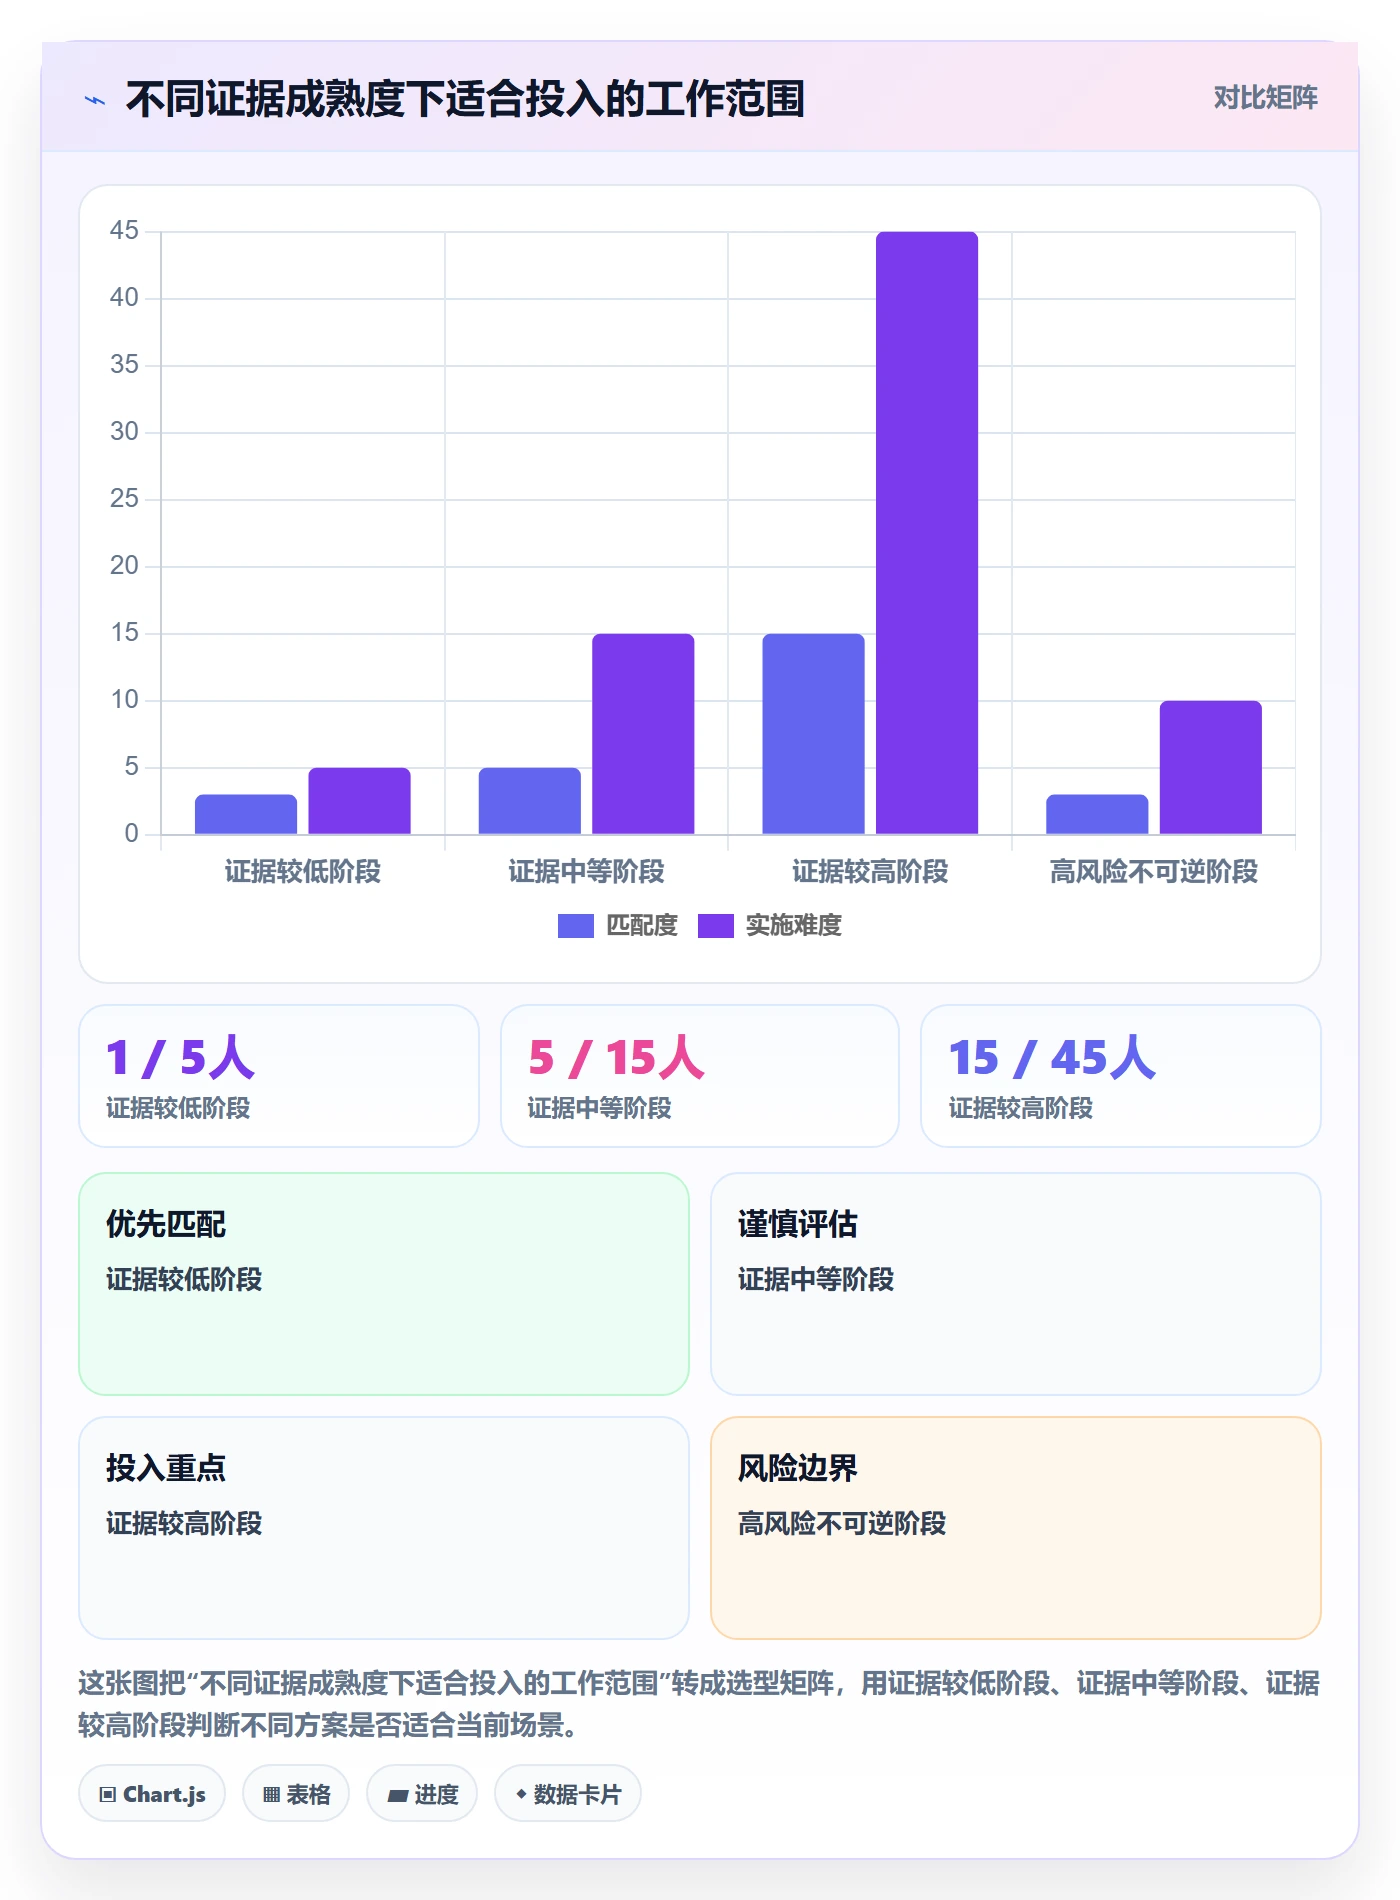
Task: Select the 实施难度 bar for 高风险不可逆阶段
Action: pos(1211,767)
